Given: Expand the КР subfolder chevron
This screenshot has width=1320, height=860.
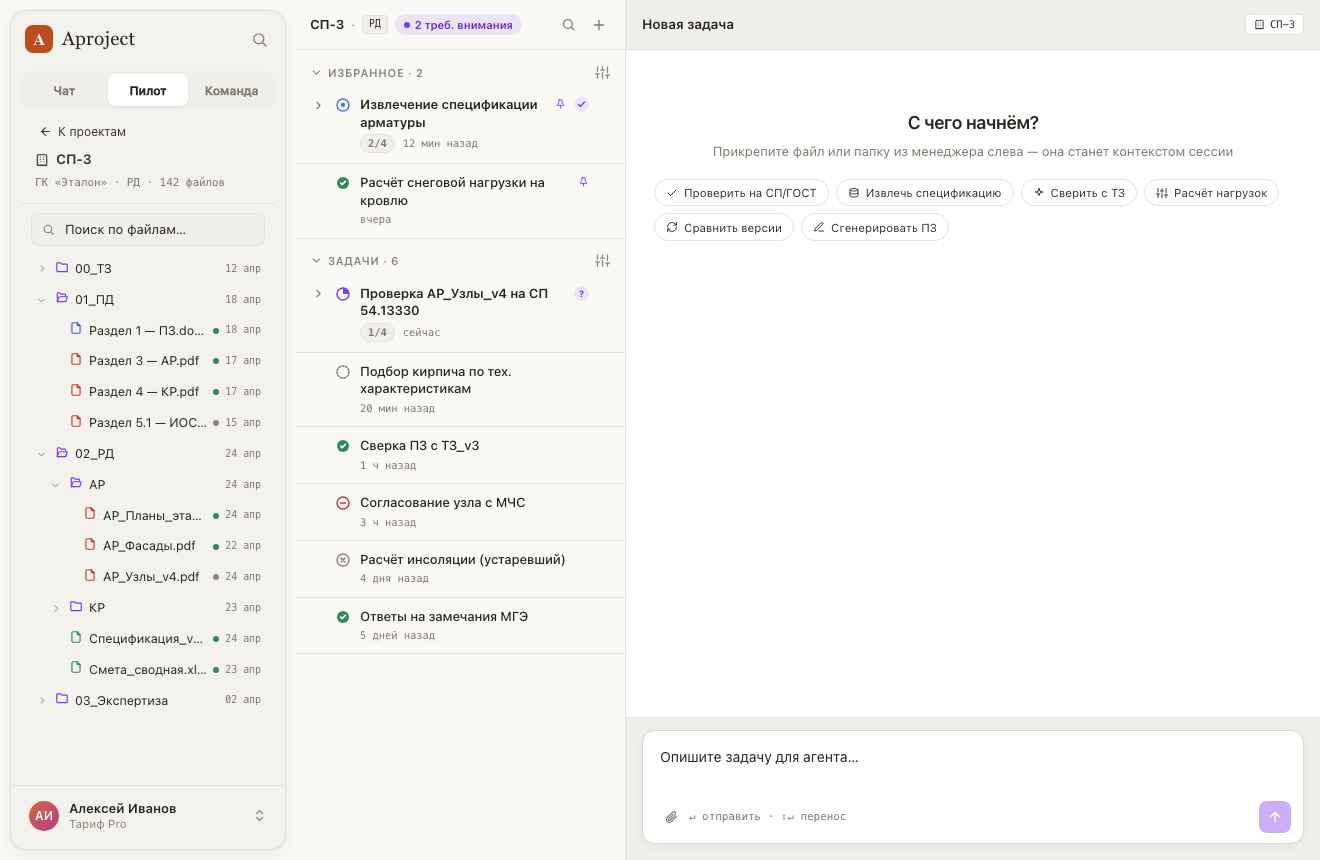Looking at the screenshot, I should [56, 607].
